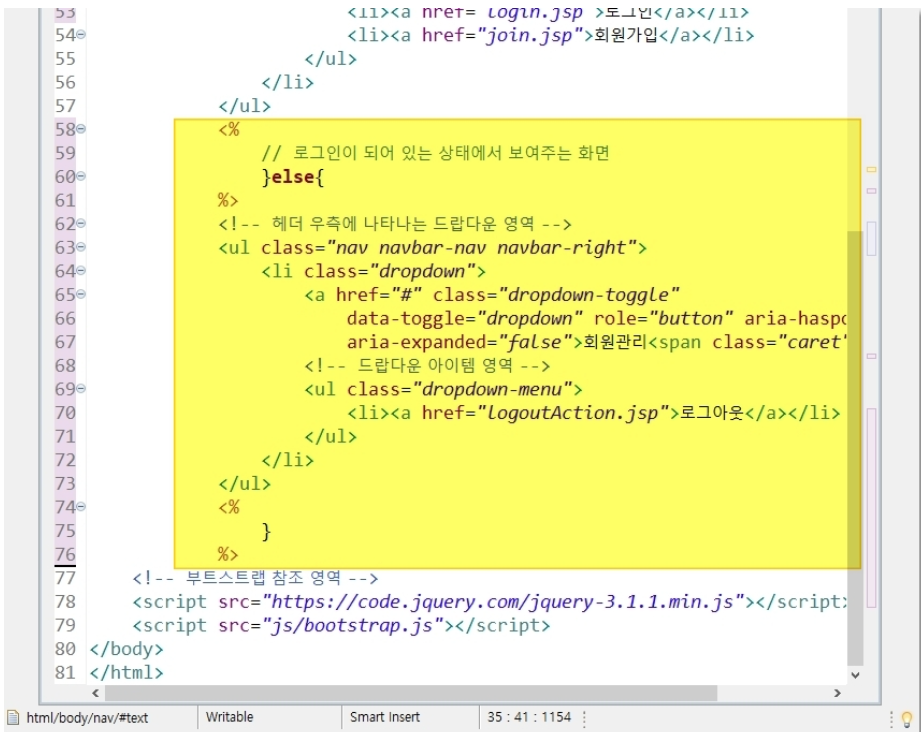Viewport: 921px width, 732px height.
Task: Click the role="button" attribute on line 66
Action: point(663,318)
